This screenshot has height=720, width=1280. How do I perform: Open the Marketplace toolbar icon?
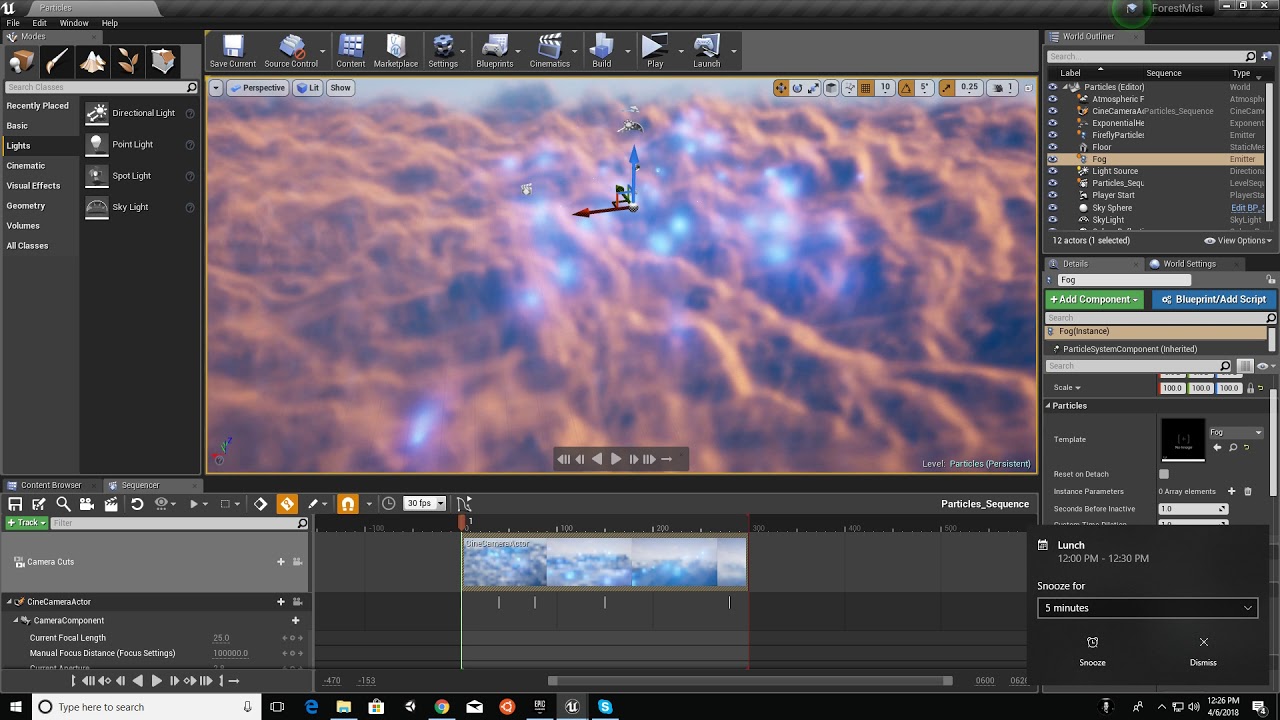pyautogui.click(x=395, y=51)
